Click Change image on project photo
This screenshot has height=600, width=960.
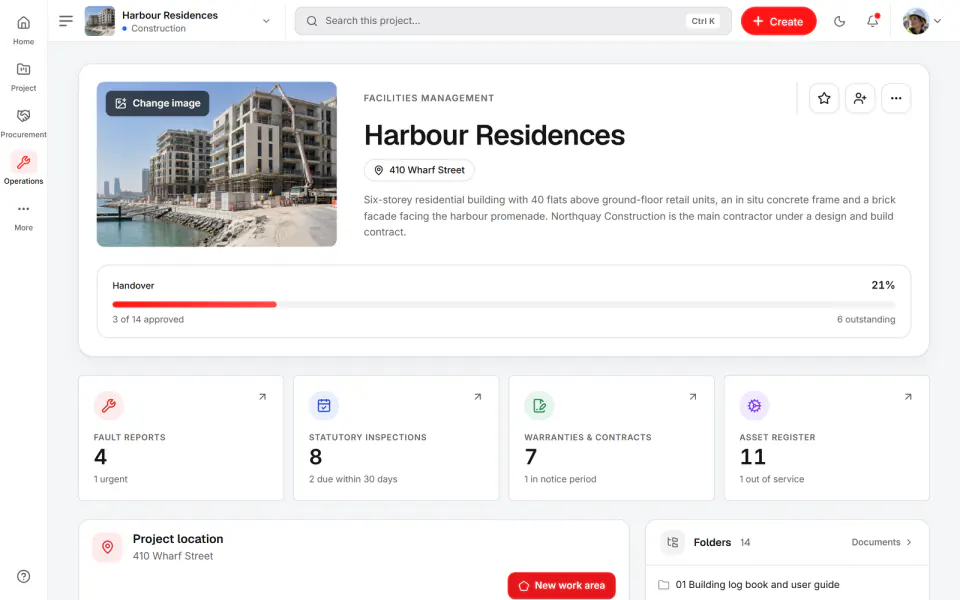pyautogui.click(x=158, y=103)
